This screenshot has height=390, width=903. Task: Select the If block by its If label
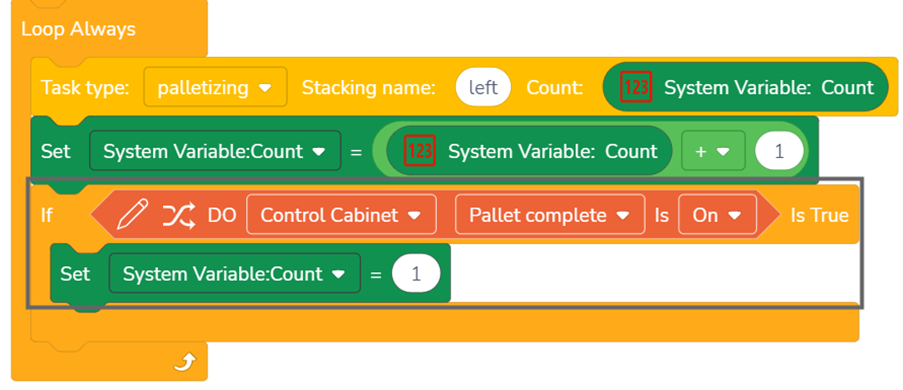pos(47,215)
